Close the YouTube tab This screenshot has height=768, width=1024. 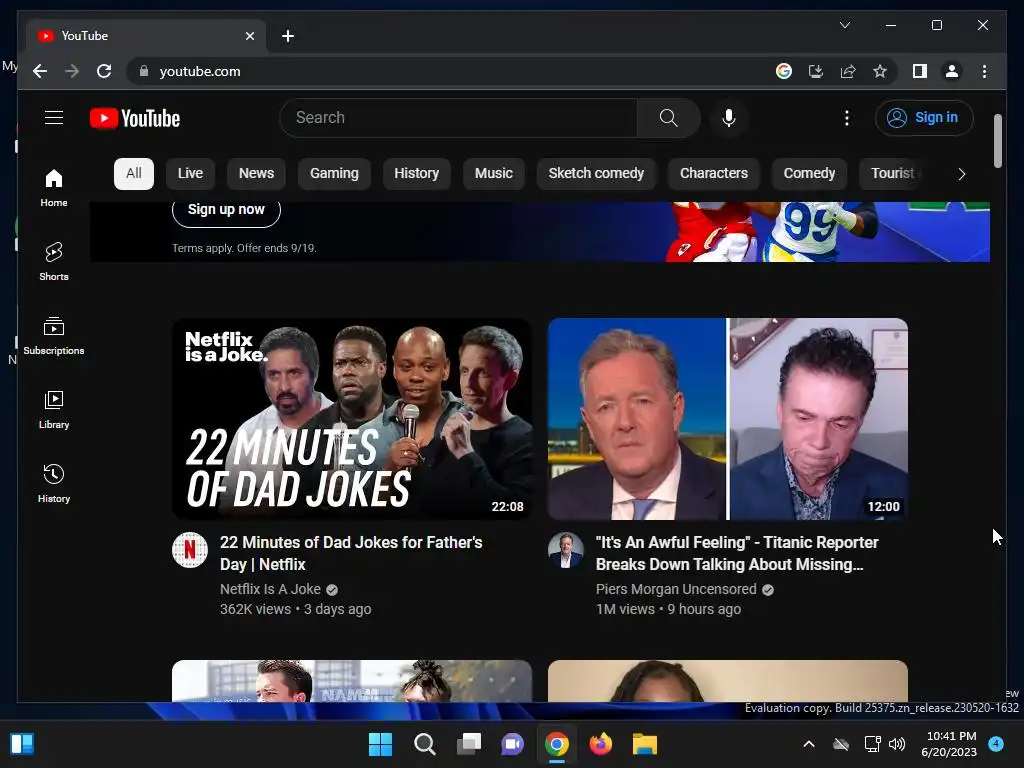tap(249, 36)
